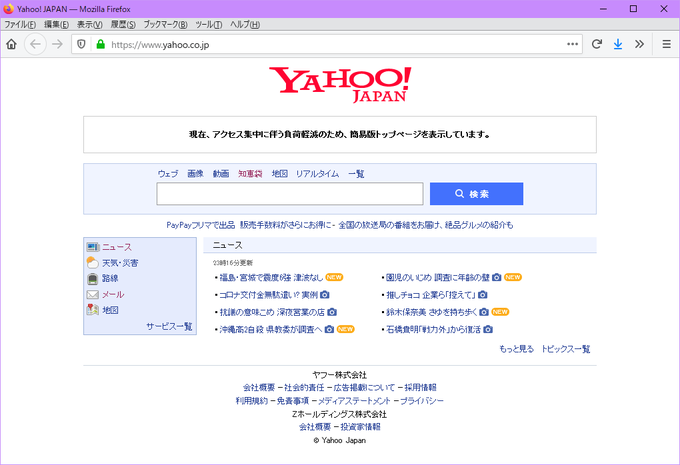Viewport: 680px width, 465px height.
Task: Open the 履歴(S) menu
Action: point(123,25)
